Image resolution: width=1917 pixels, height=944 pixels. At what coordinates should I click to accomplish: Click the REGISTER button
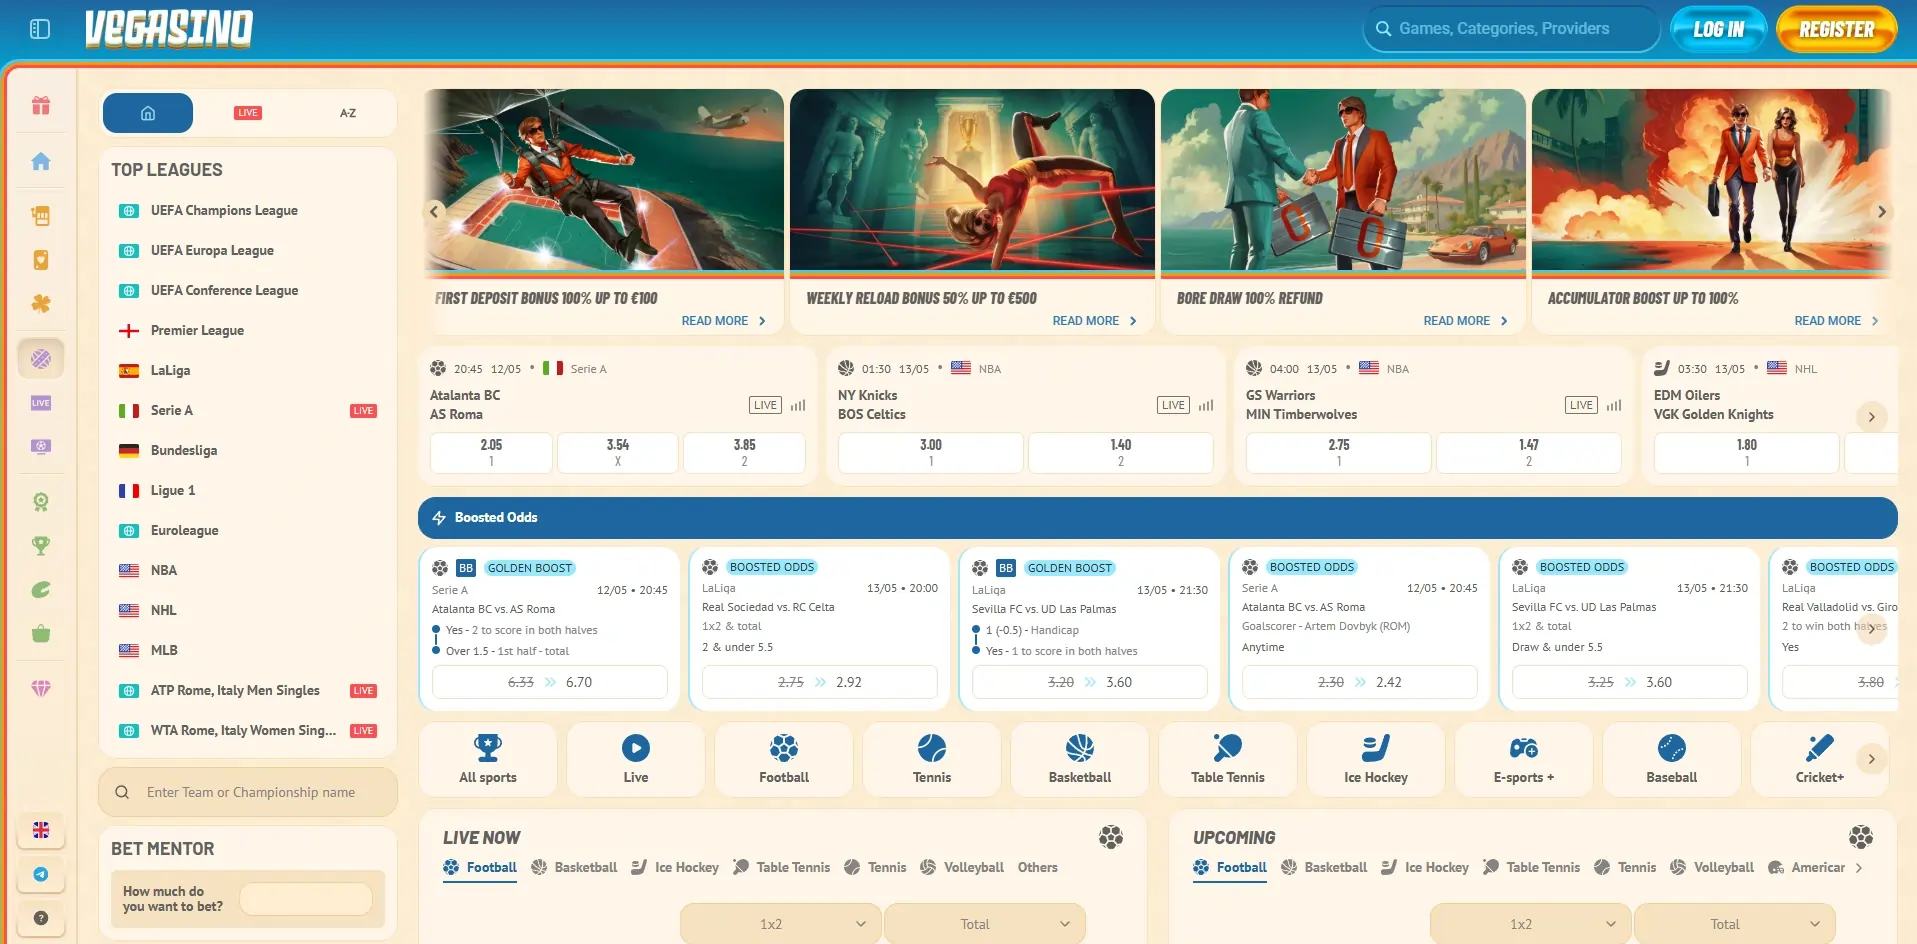[1836, 29]
